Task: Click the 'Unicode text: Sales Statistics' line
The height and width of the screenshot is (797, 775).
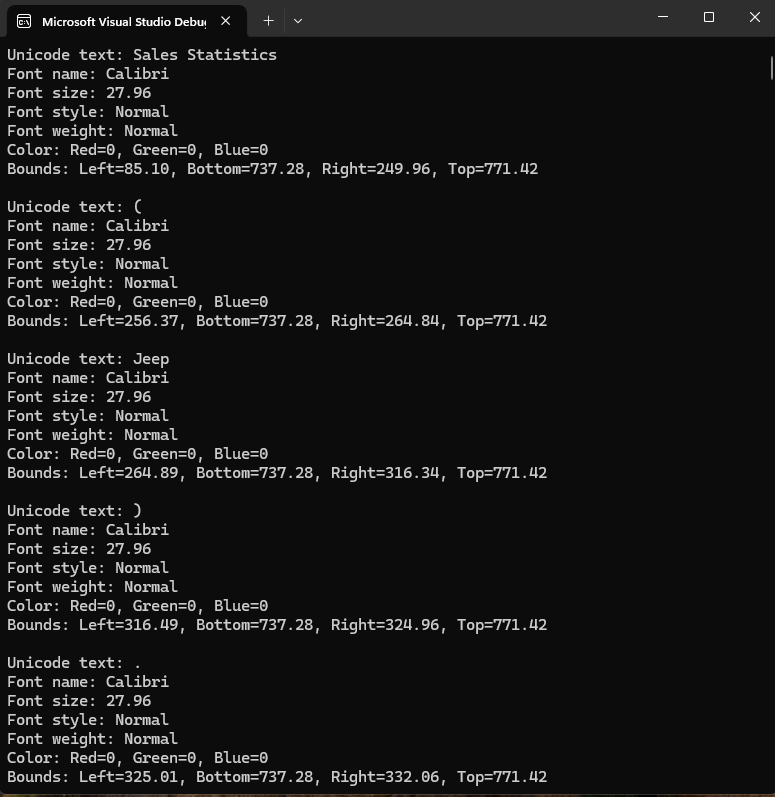Action: click(142, 55)
